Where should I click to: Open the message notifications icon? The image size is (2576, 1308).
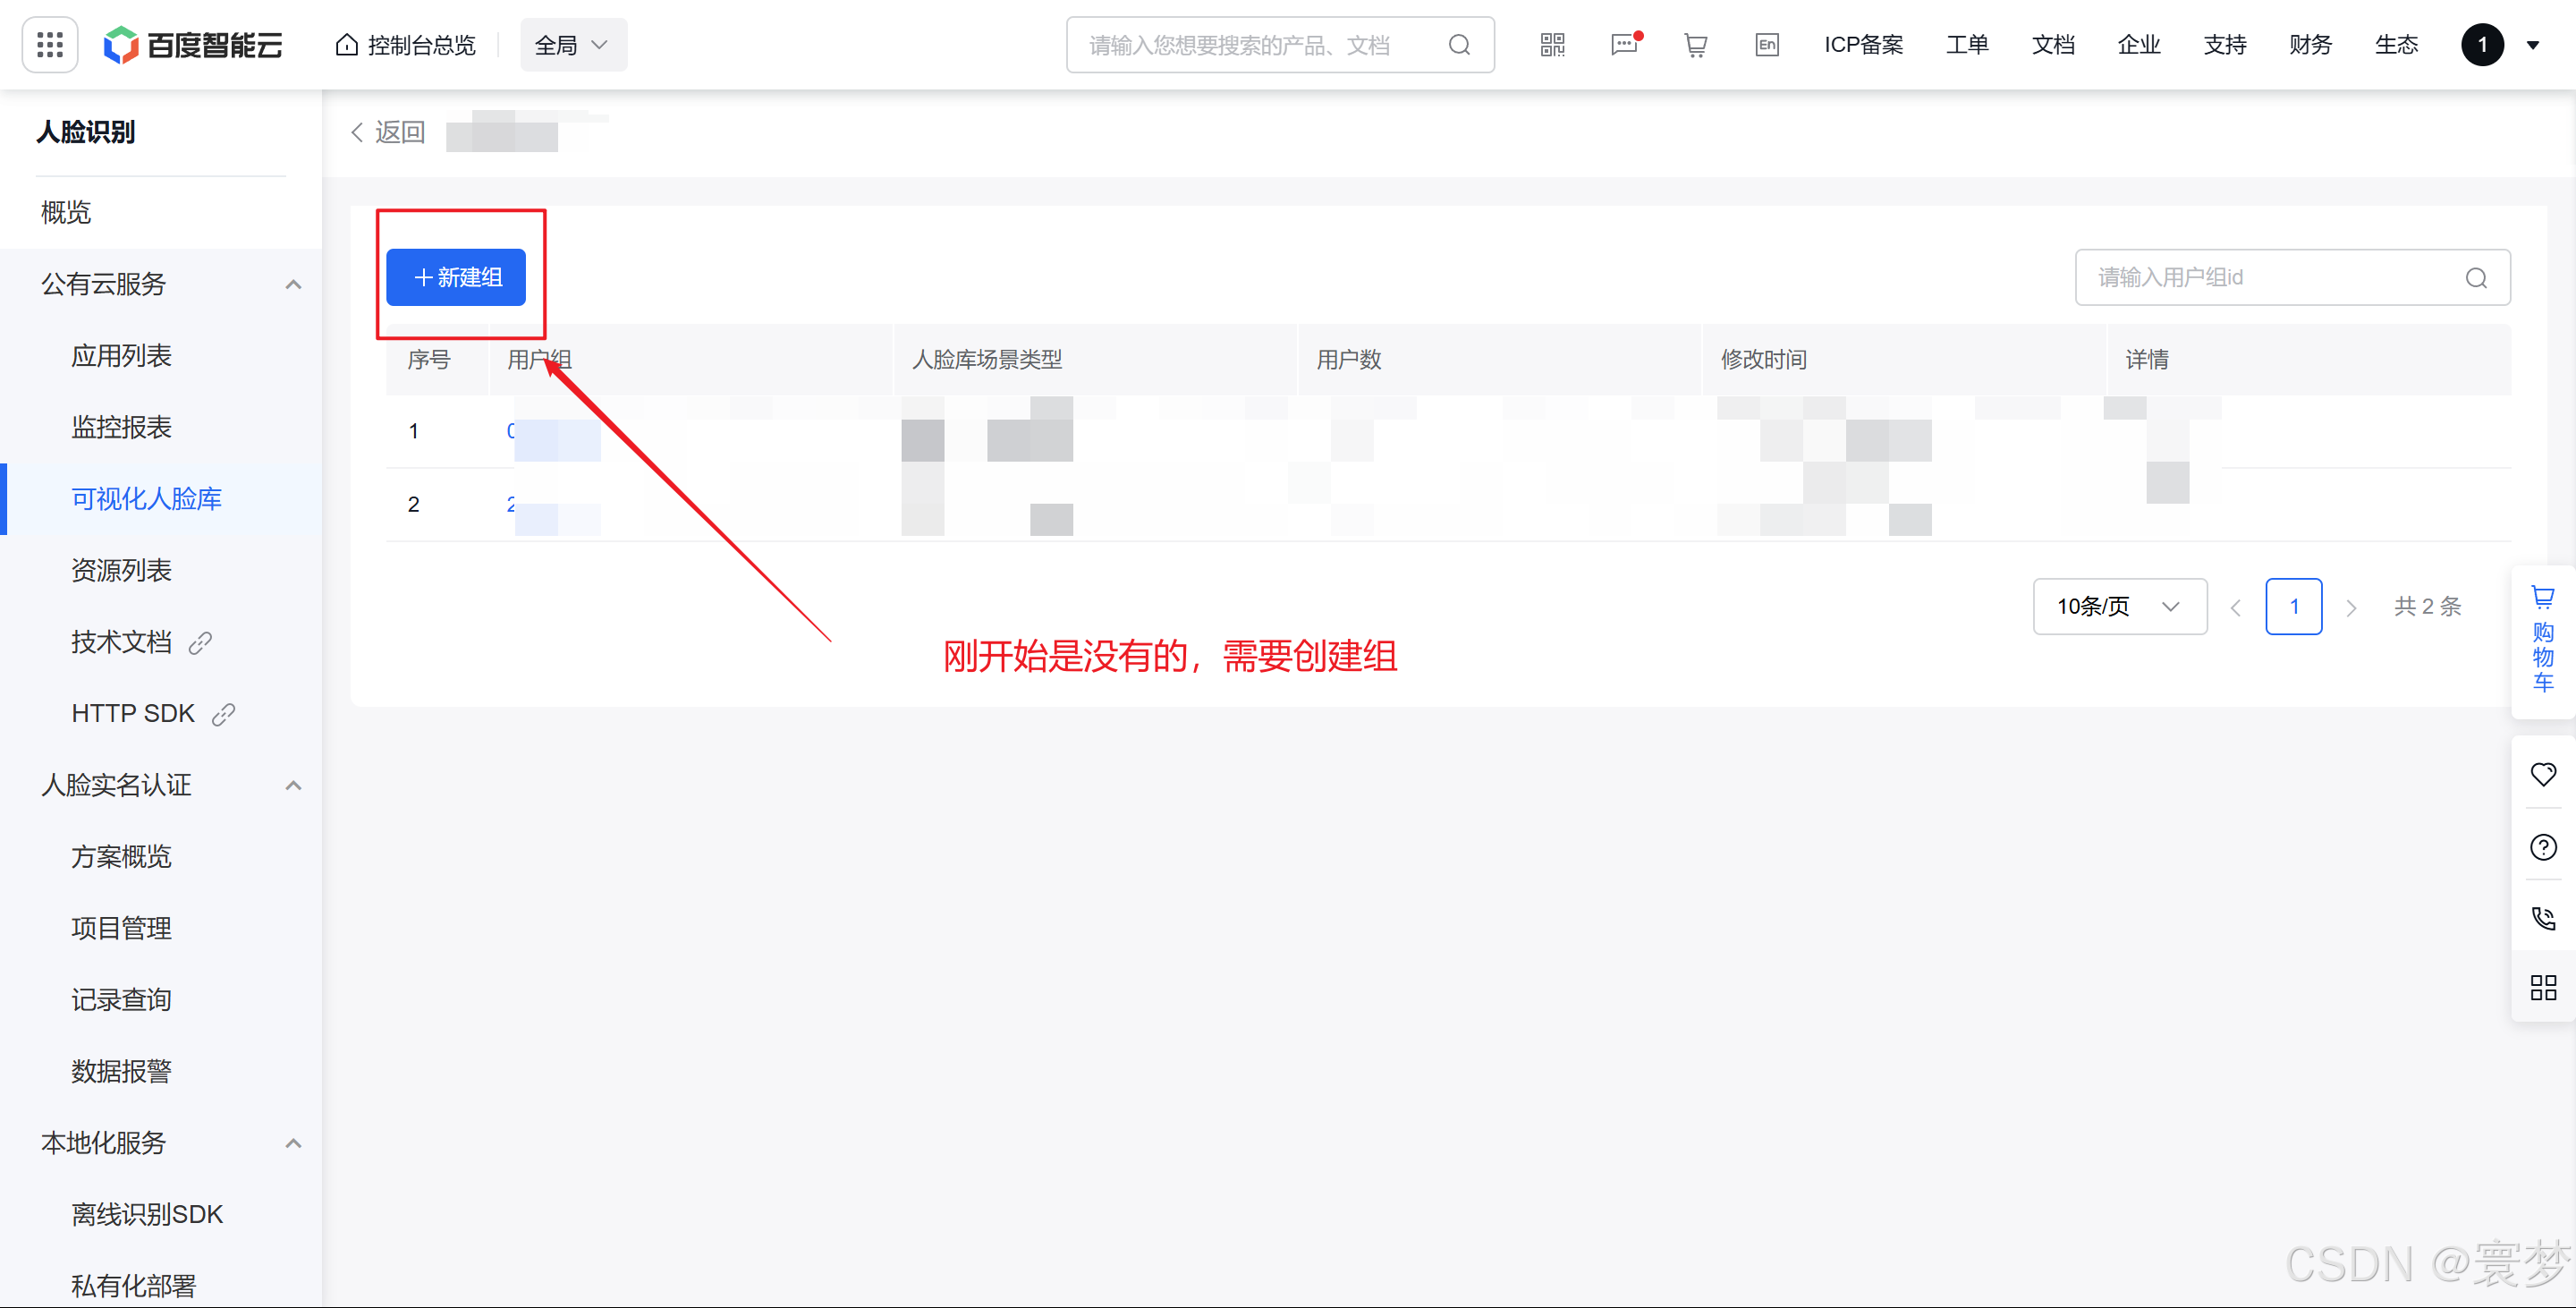pyautogui.click(x=1624, y=45)
